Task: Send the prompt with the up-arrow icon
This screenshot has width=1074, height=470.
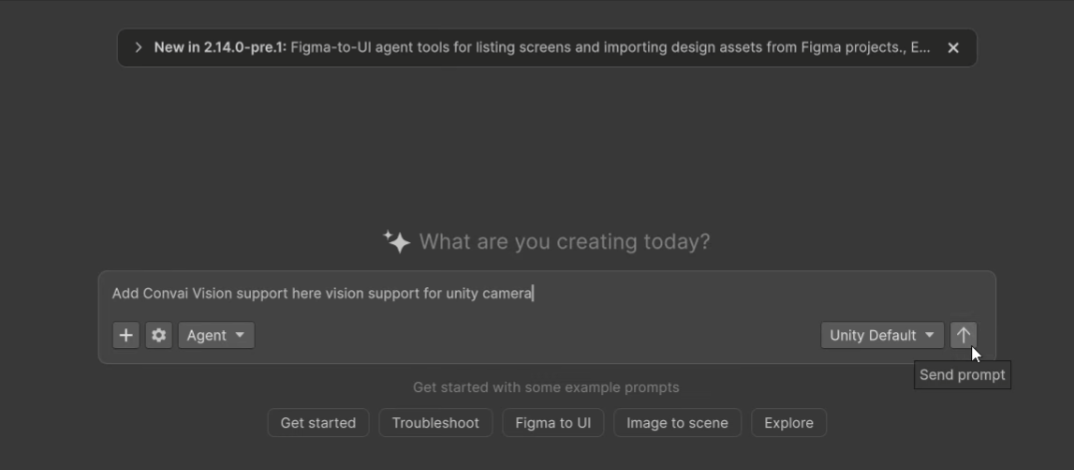Action: coord(964,335)
